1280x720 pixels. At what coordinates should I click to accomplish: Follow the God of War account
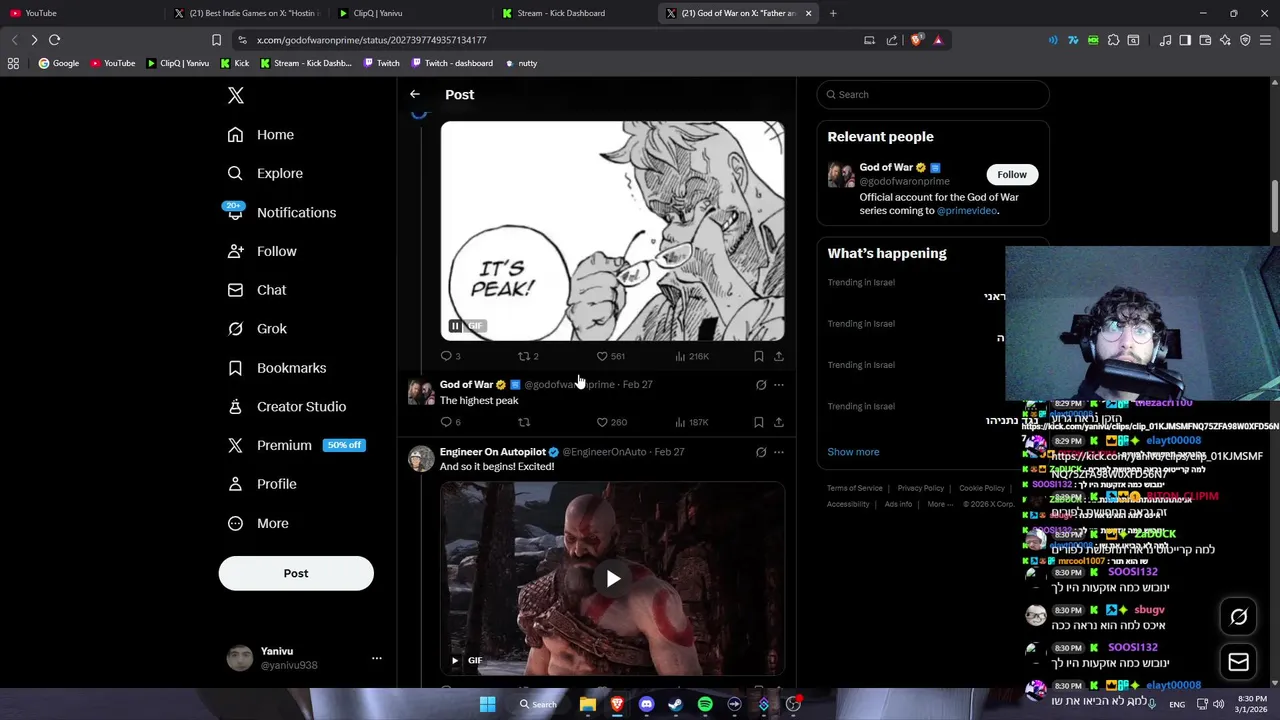pyautogui.click(x=1012, y=174)
